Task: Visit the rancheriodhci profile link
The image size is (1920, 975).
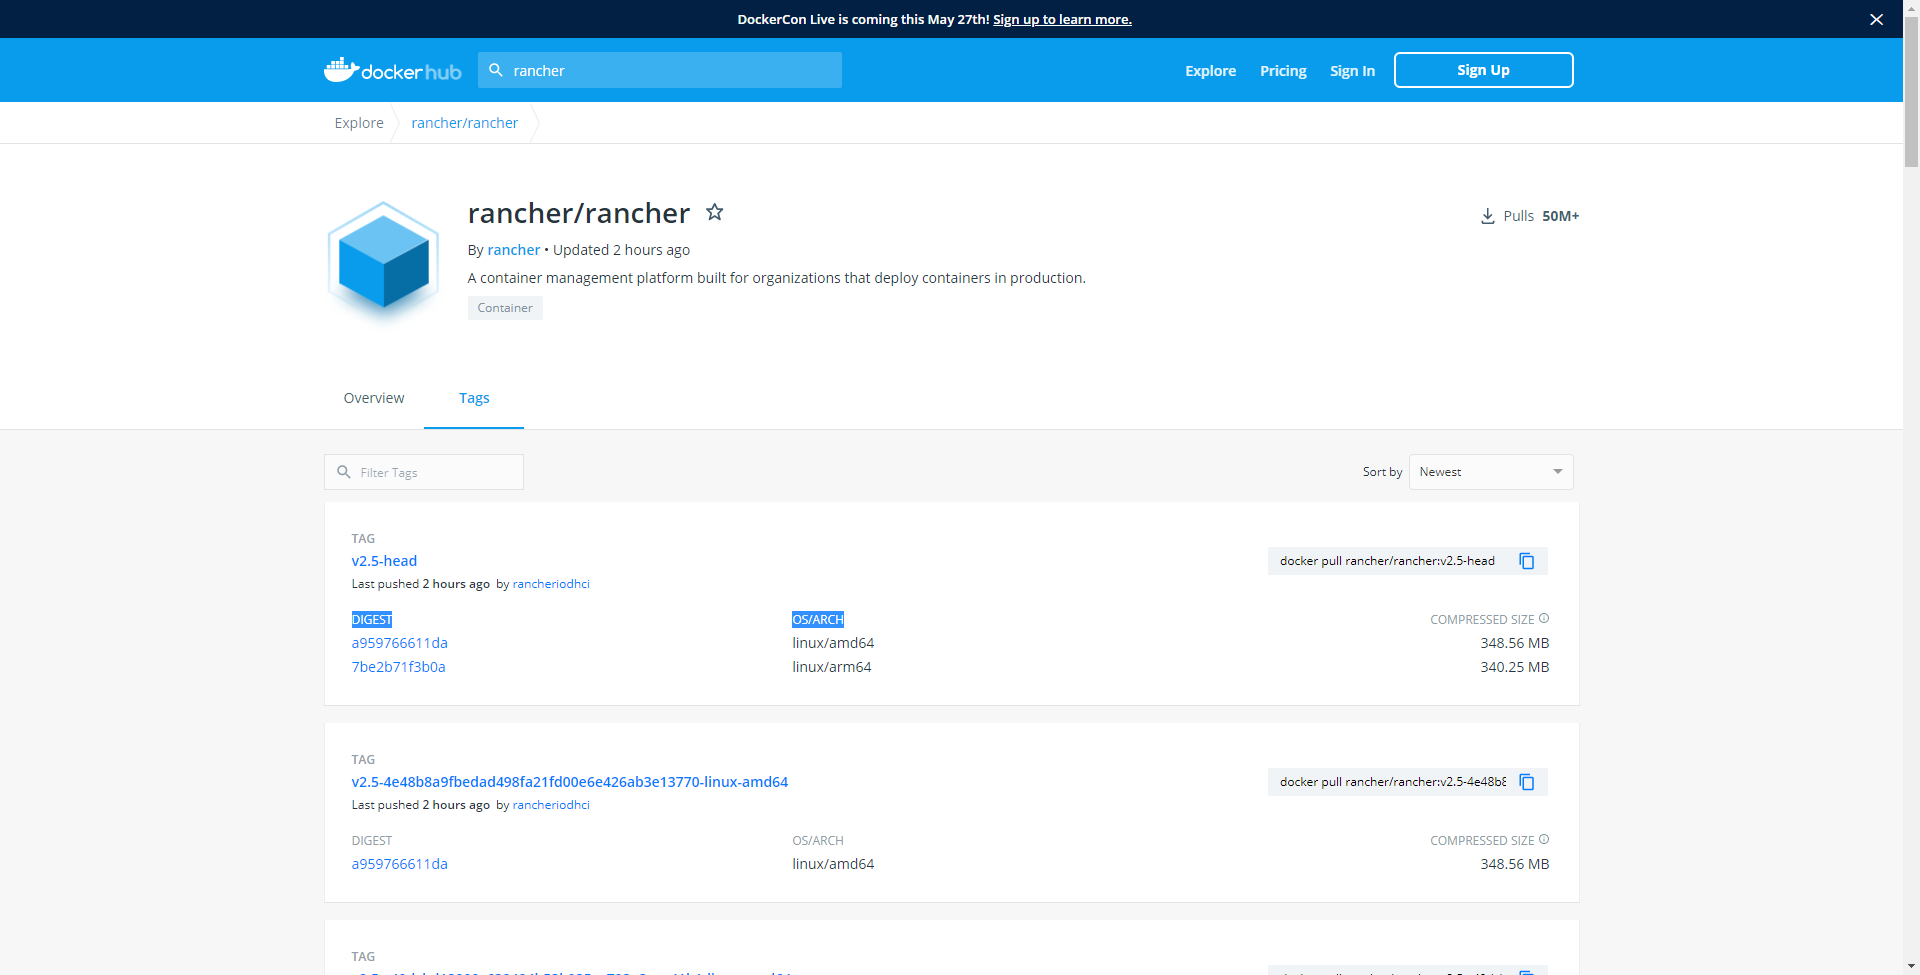Action: point(551,583)
